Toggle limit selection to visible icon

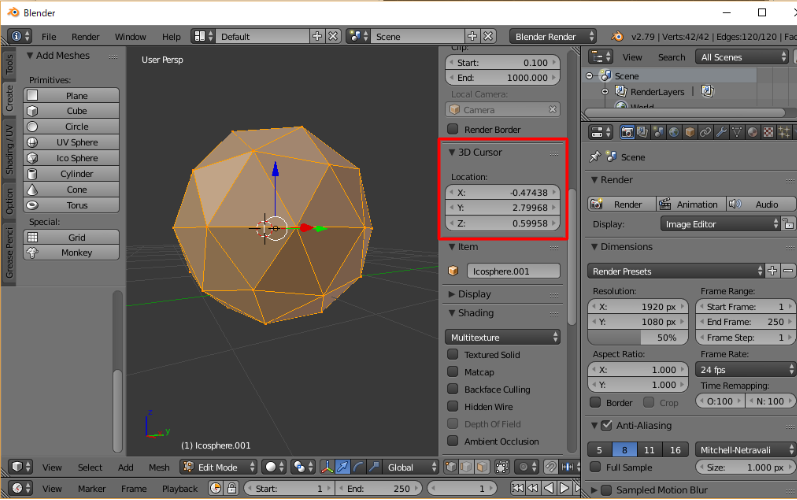(x=502, y=467)
